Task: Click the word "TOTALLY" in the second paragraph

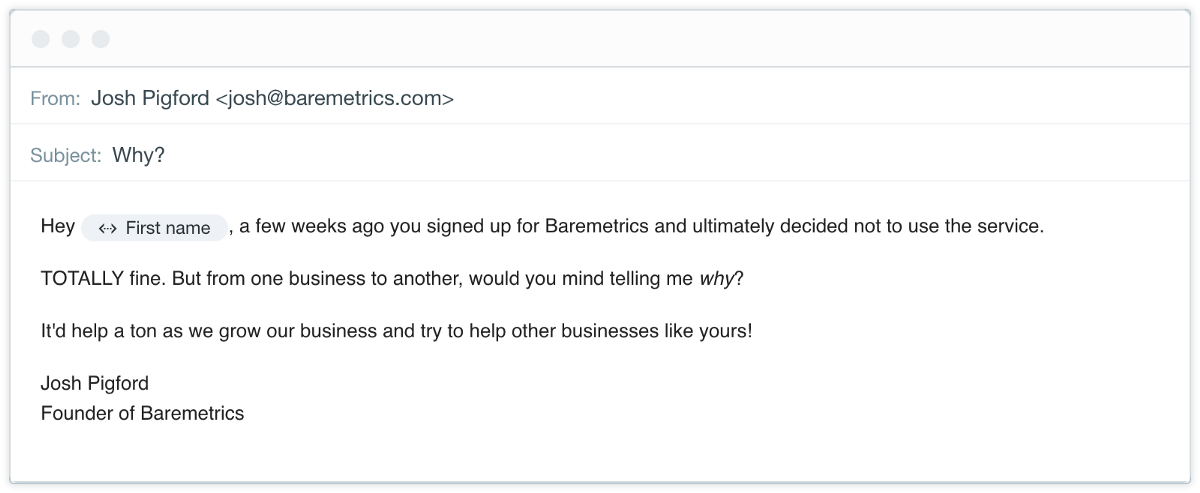Action: coord(80,278)
